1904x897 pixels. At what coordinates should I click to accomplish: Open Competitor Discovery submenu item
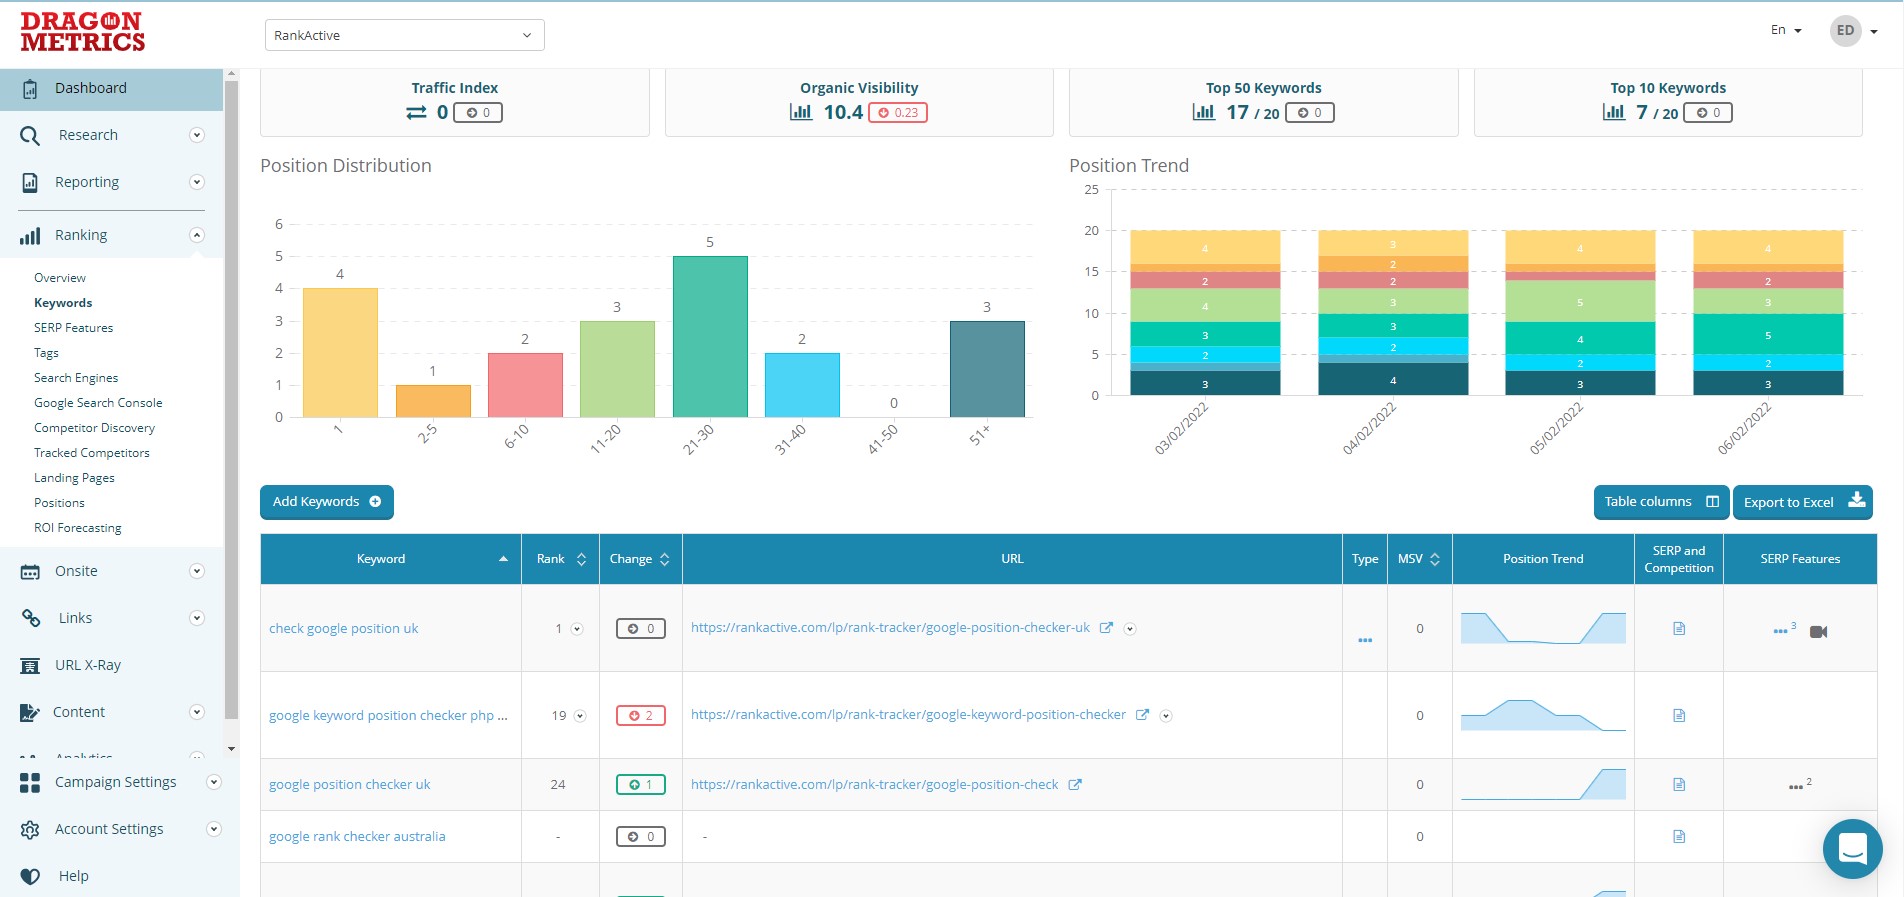point(94,428)
